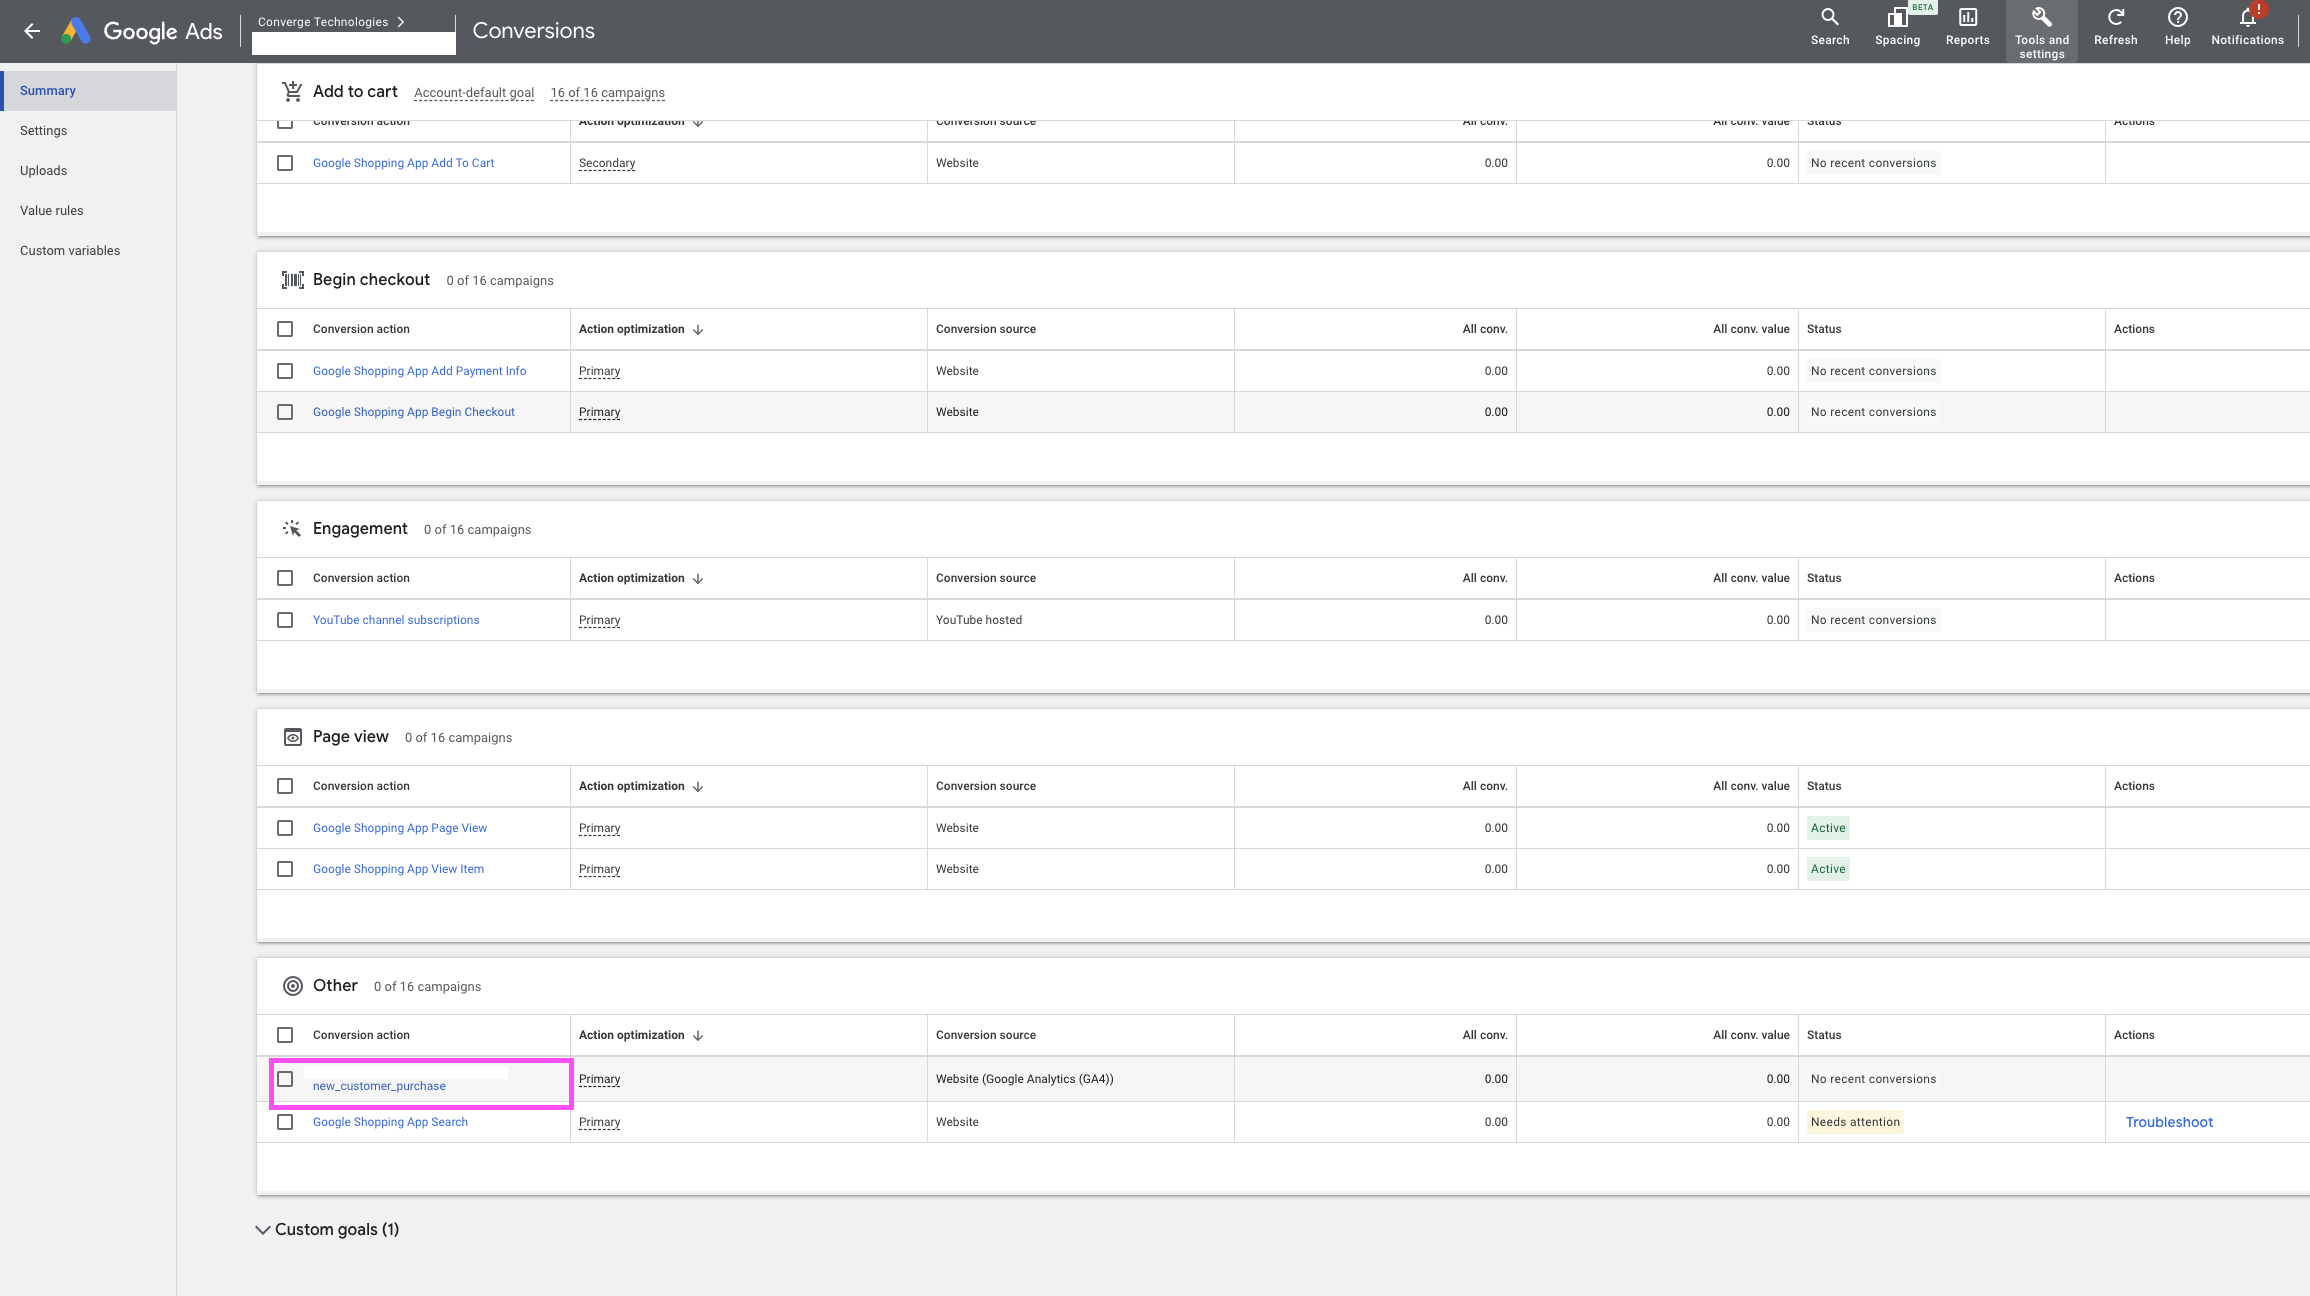Click the Troubleshoot link
Image resolution: width=2310 pixels, height=1296 pixels.
pyautogui.click(x=2169, y=1122)
